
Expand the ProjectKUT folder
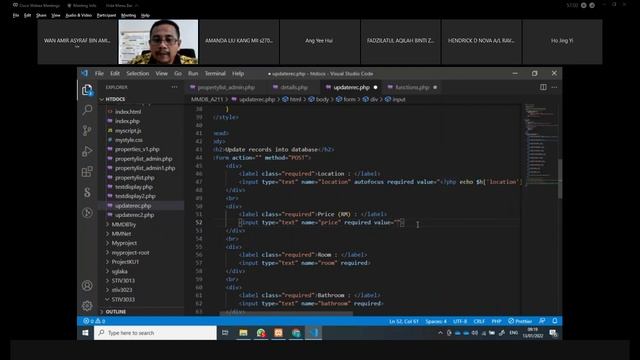[x=125, y=262]
